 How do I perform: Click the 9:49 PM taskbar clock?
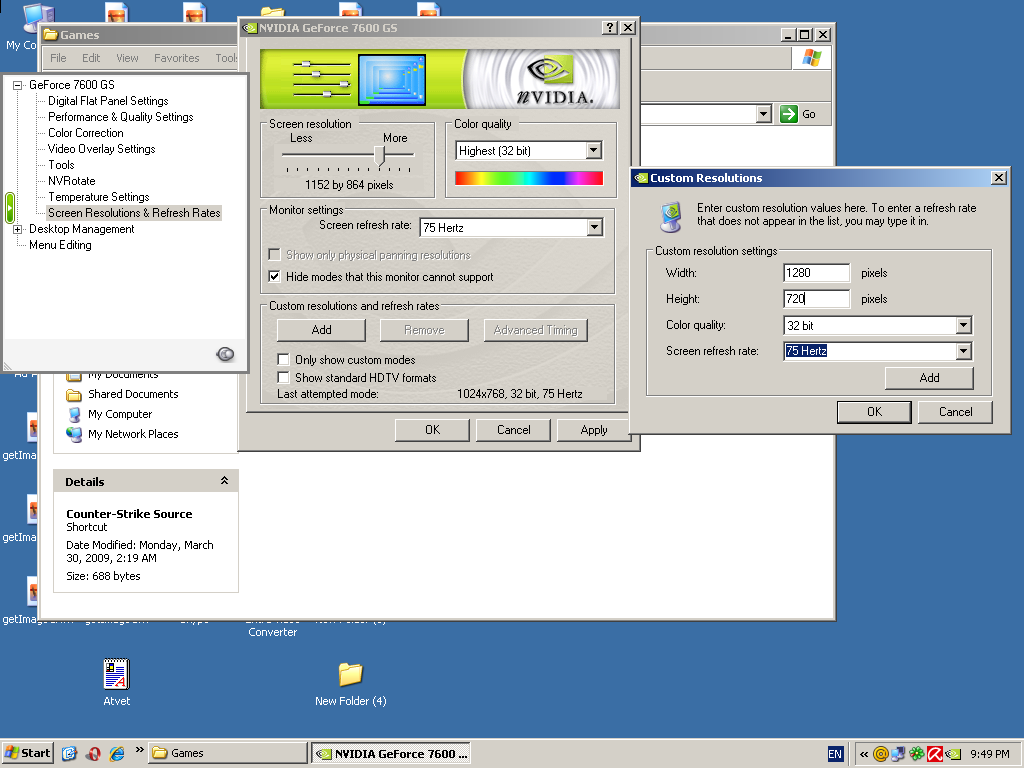click(x=989, y=754)
